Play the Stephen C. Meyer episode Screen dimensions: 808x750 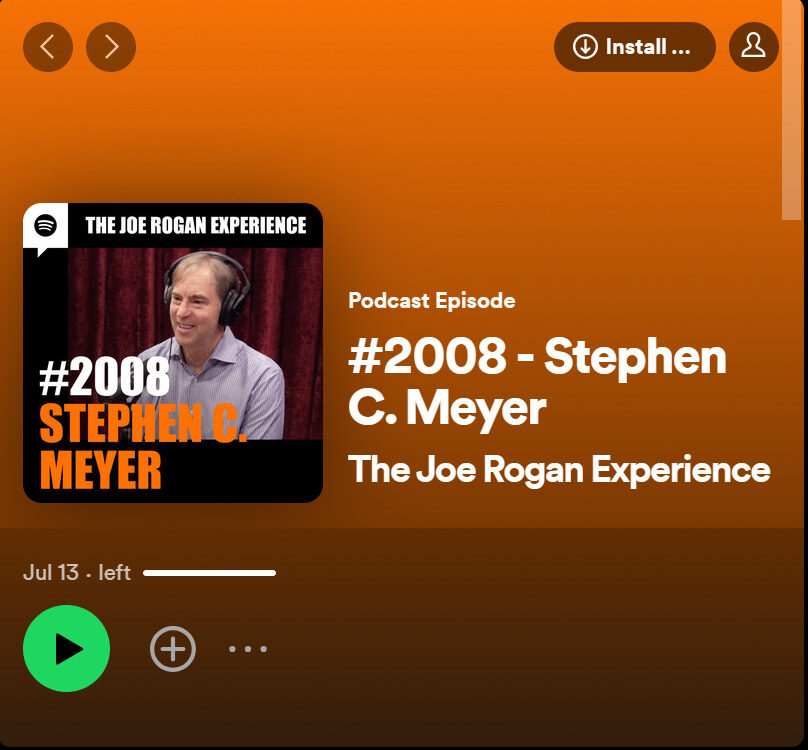(66, 649)
